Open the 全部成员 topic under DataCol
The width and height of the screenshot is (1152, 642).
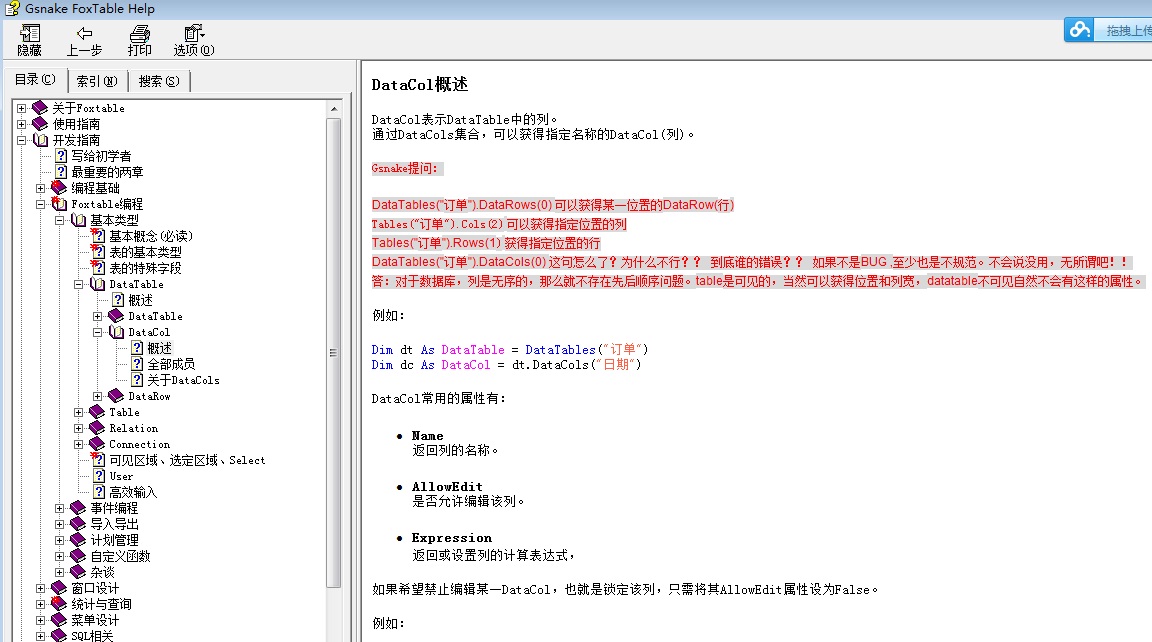point(171,364)
